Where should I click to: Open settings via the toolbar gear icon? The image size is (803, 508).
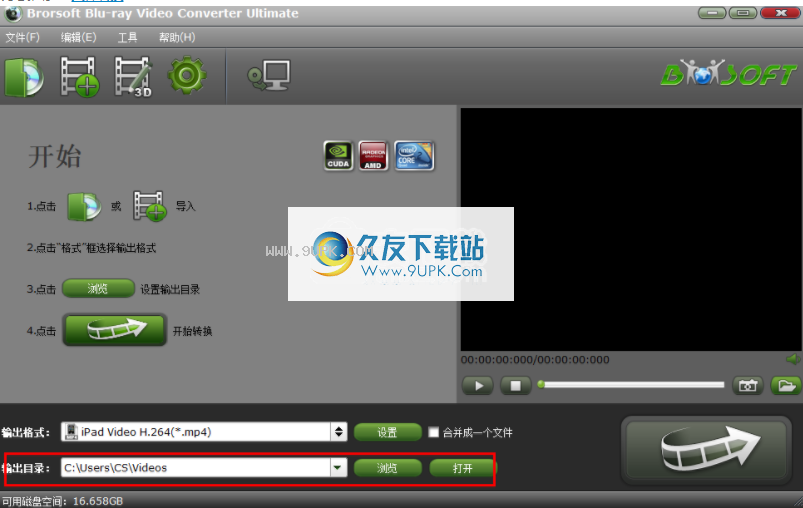point(187,75)
